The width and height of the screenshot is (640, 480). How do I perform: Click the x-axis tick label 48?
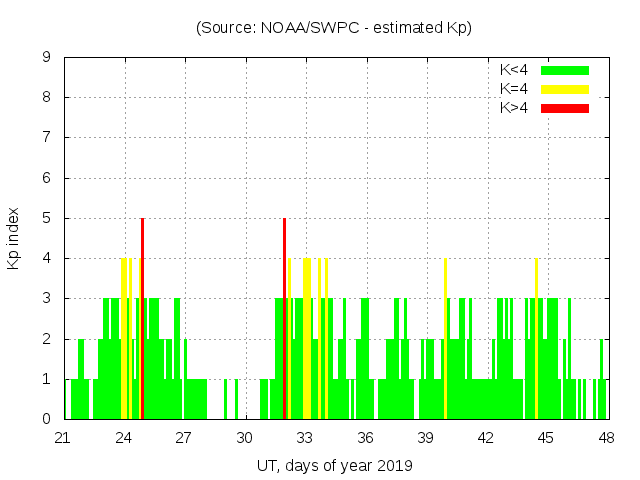pyautogui.click(x=607, y=437)
